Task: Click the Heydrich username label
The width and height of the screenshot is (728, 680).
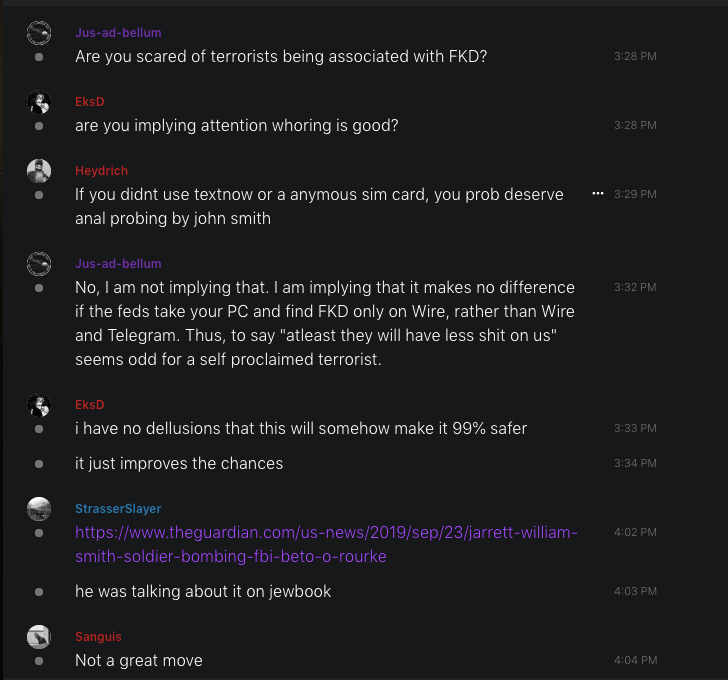Action: [101, 171]
